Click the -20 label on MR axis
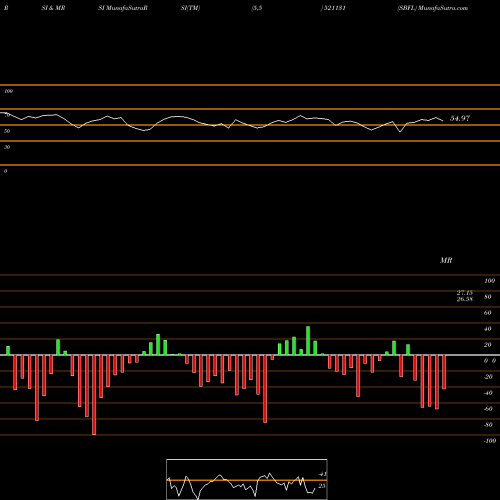Viewport: 500px width, 500px height. pos(488,376)
